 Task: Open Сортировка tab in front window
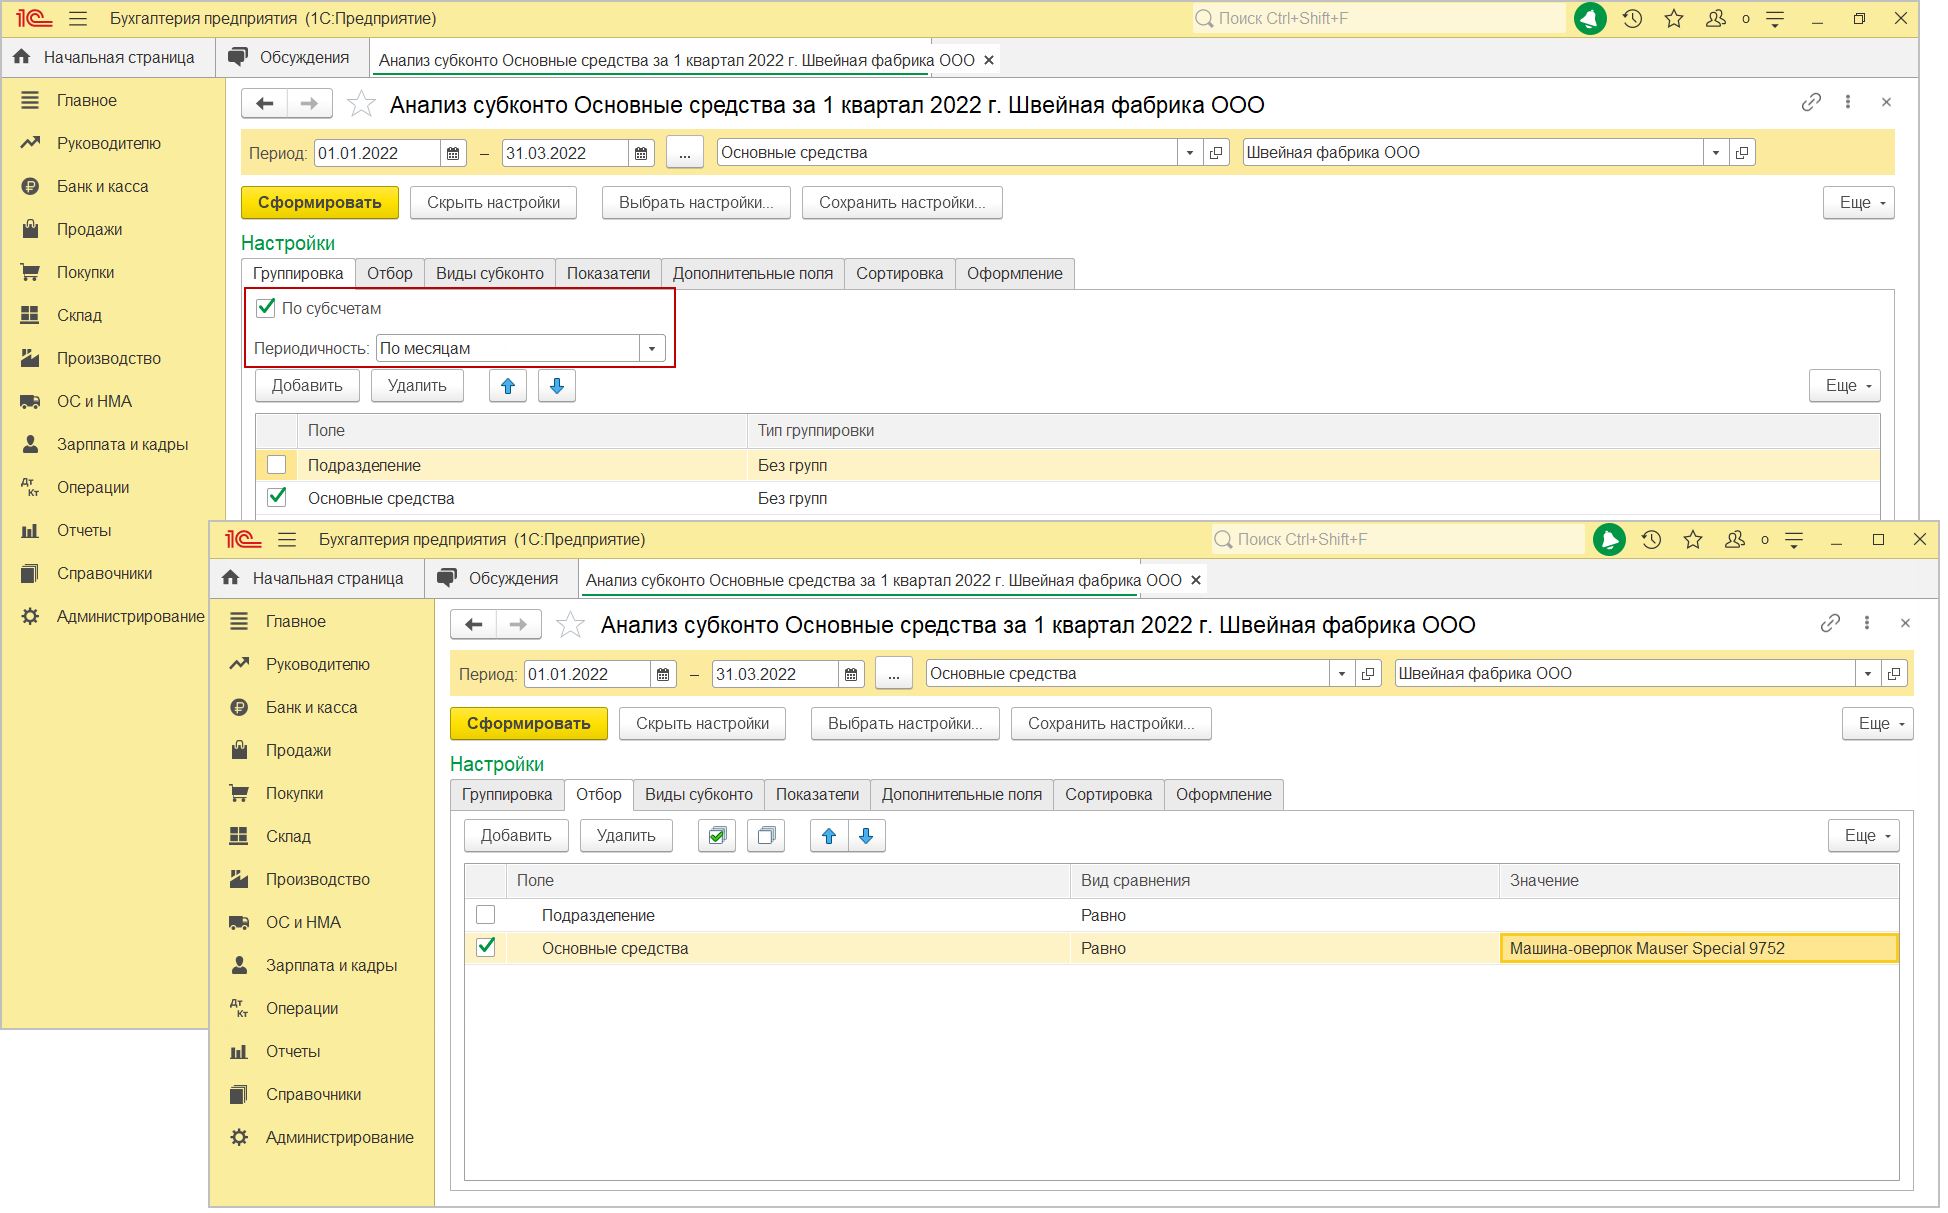pos(1108,795)
